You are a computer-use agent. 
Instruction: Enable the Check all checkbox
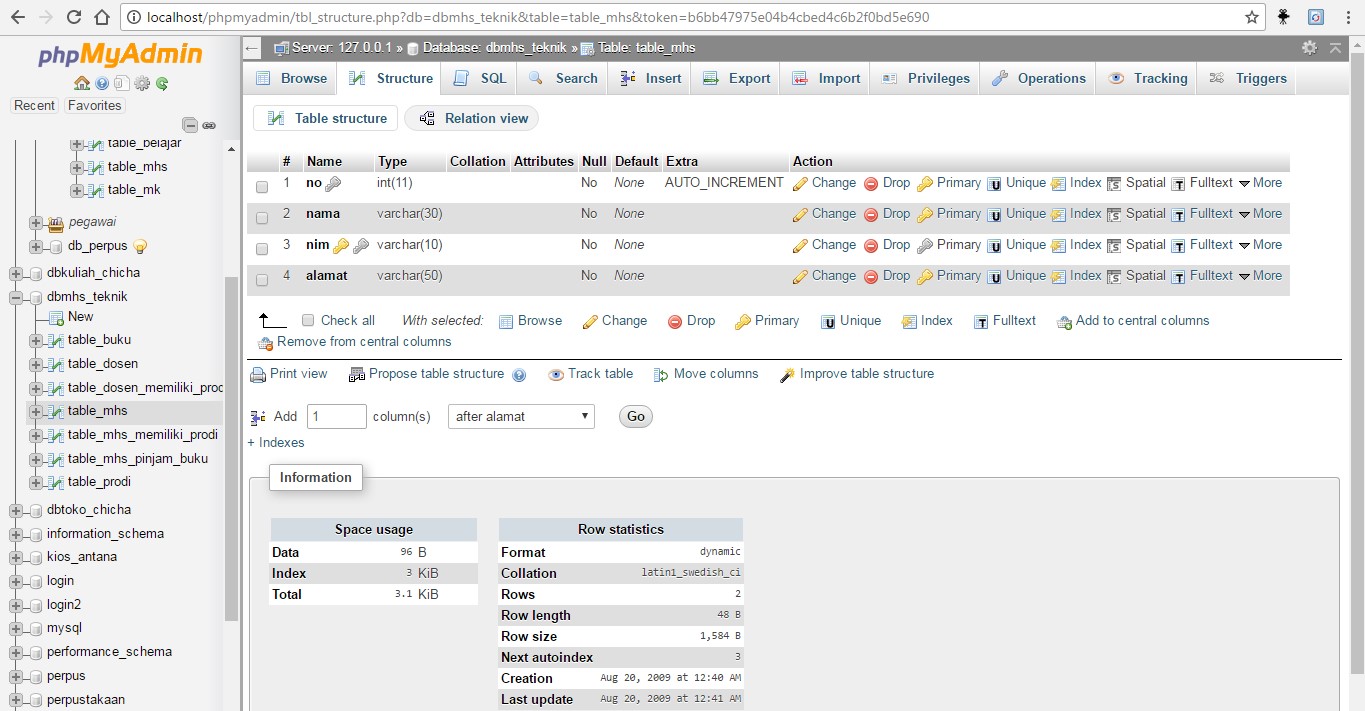tap(308, 321)
